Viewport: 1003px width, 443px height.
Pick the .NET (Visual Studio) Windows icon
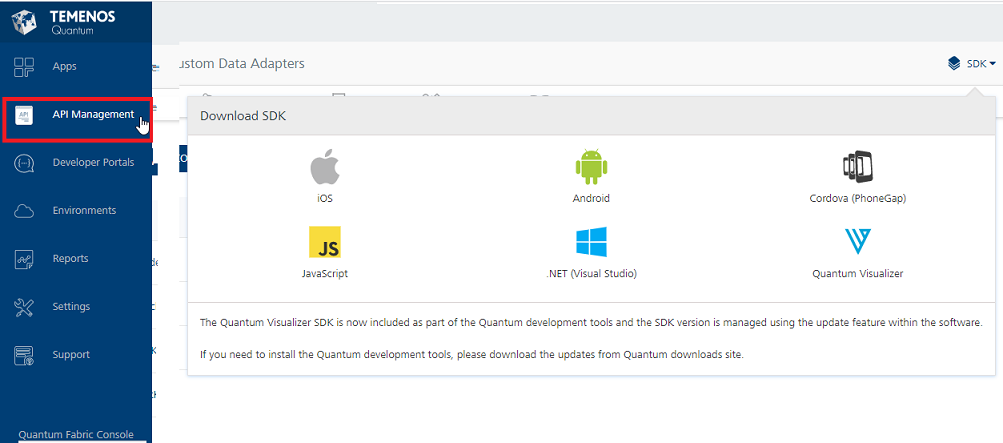pyautogui.click(x=591, y=242)
